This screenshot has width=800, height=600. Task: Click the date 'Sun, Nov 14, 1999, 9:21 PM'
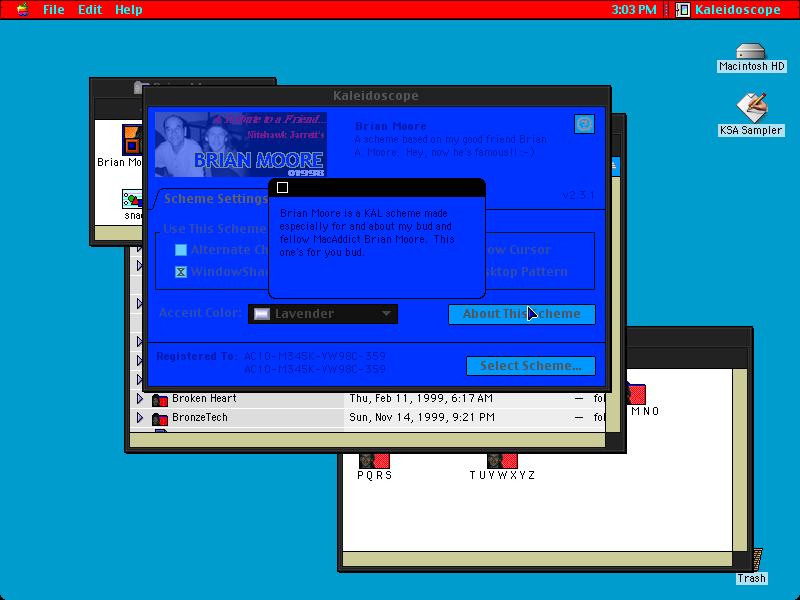[422, 417]
